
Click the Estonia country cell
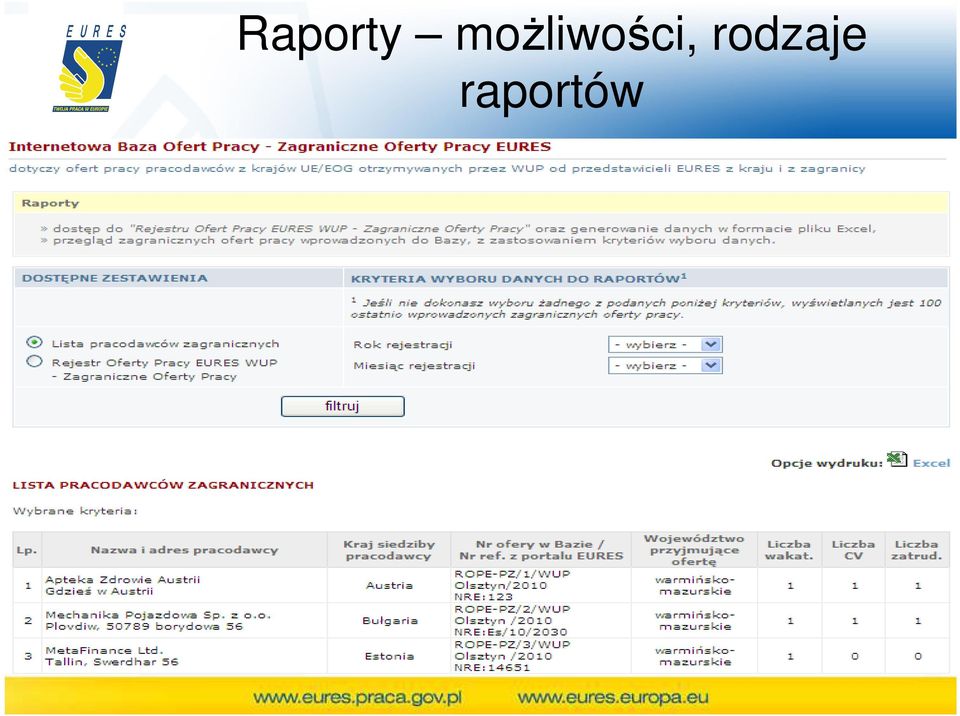tap(389, 656)
